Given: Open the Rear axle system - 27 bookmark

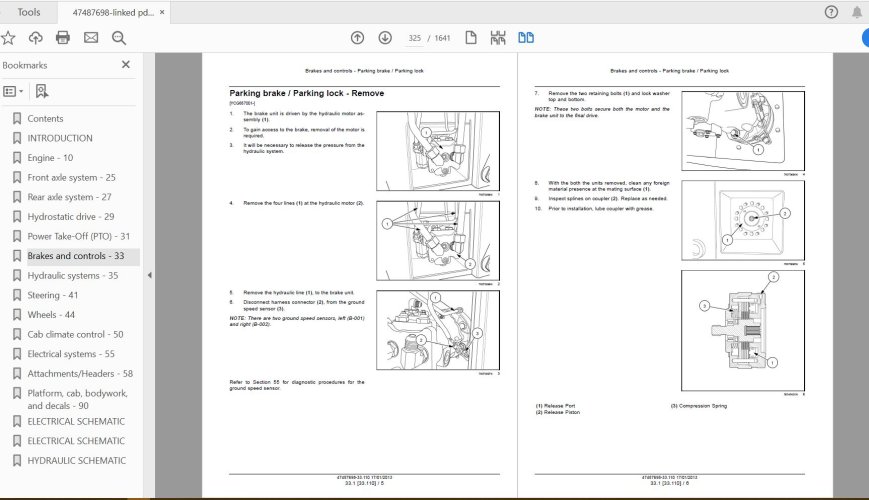Looking at the screenshot, I should coord(69,197).
